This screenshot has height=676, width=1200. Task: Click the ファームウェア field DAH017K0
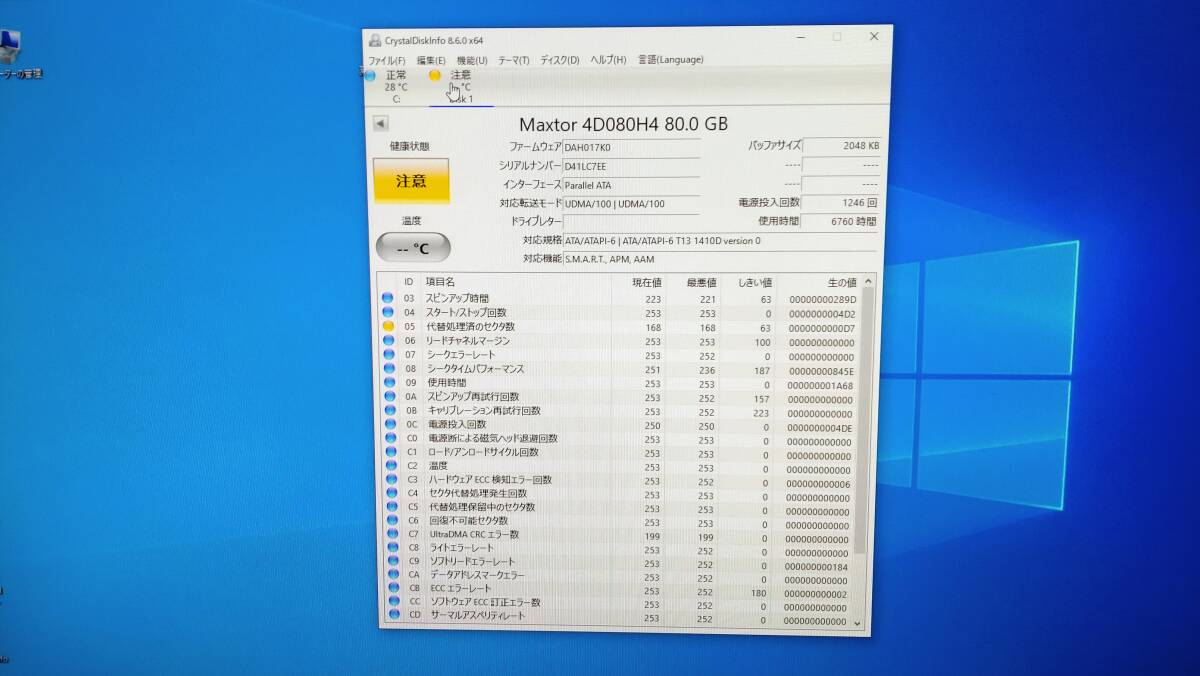pyautogui.click(x=631, y=147)
